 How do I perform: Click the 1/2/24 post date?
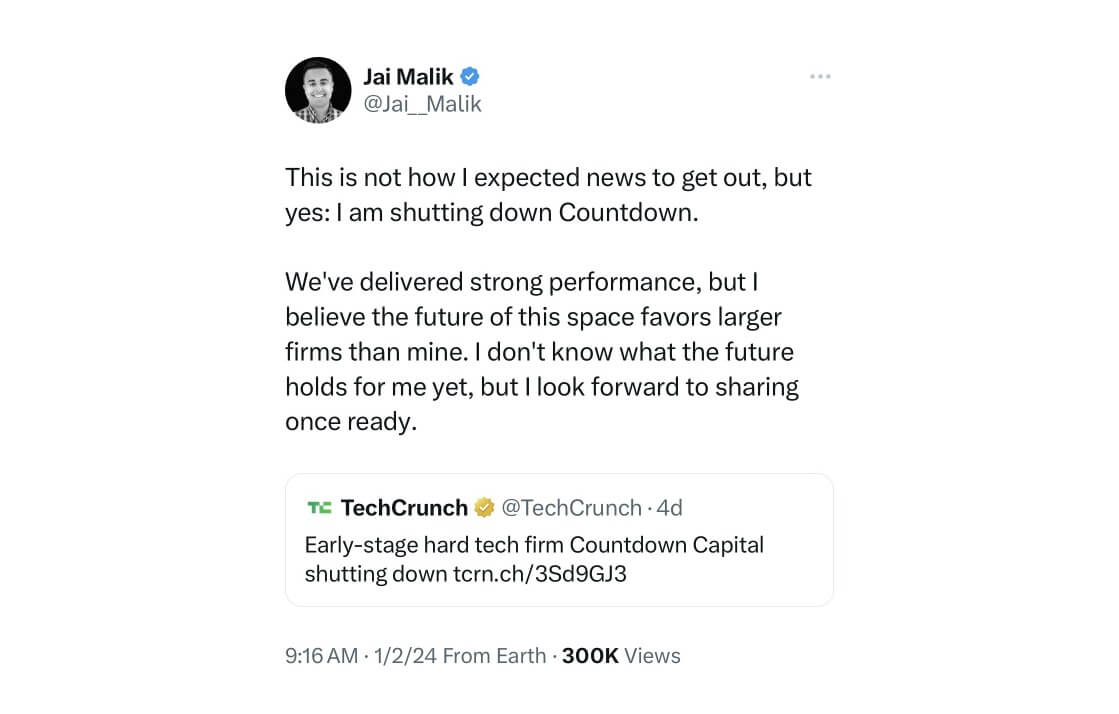click(404, 656)
